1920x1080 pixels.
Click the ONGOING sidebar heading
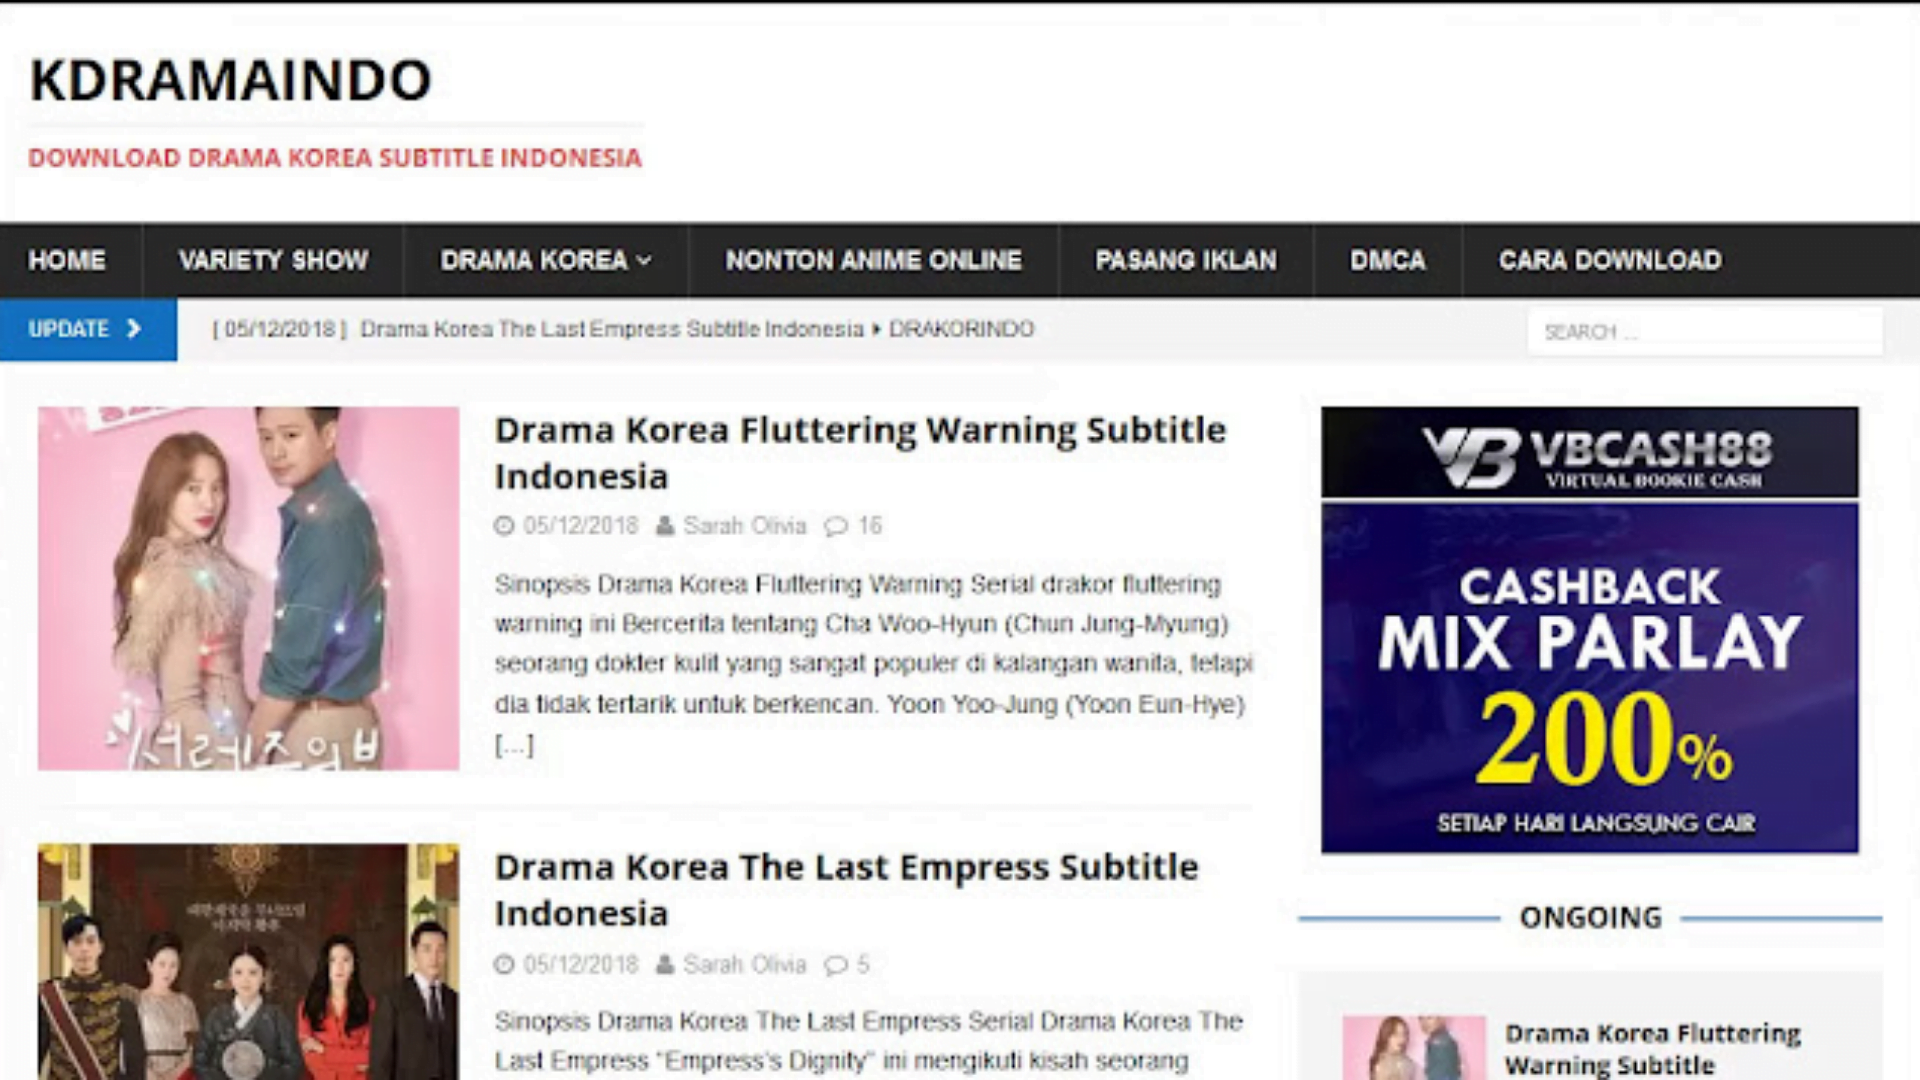click(x=1590, y=917)
